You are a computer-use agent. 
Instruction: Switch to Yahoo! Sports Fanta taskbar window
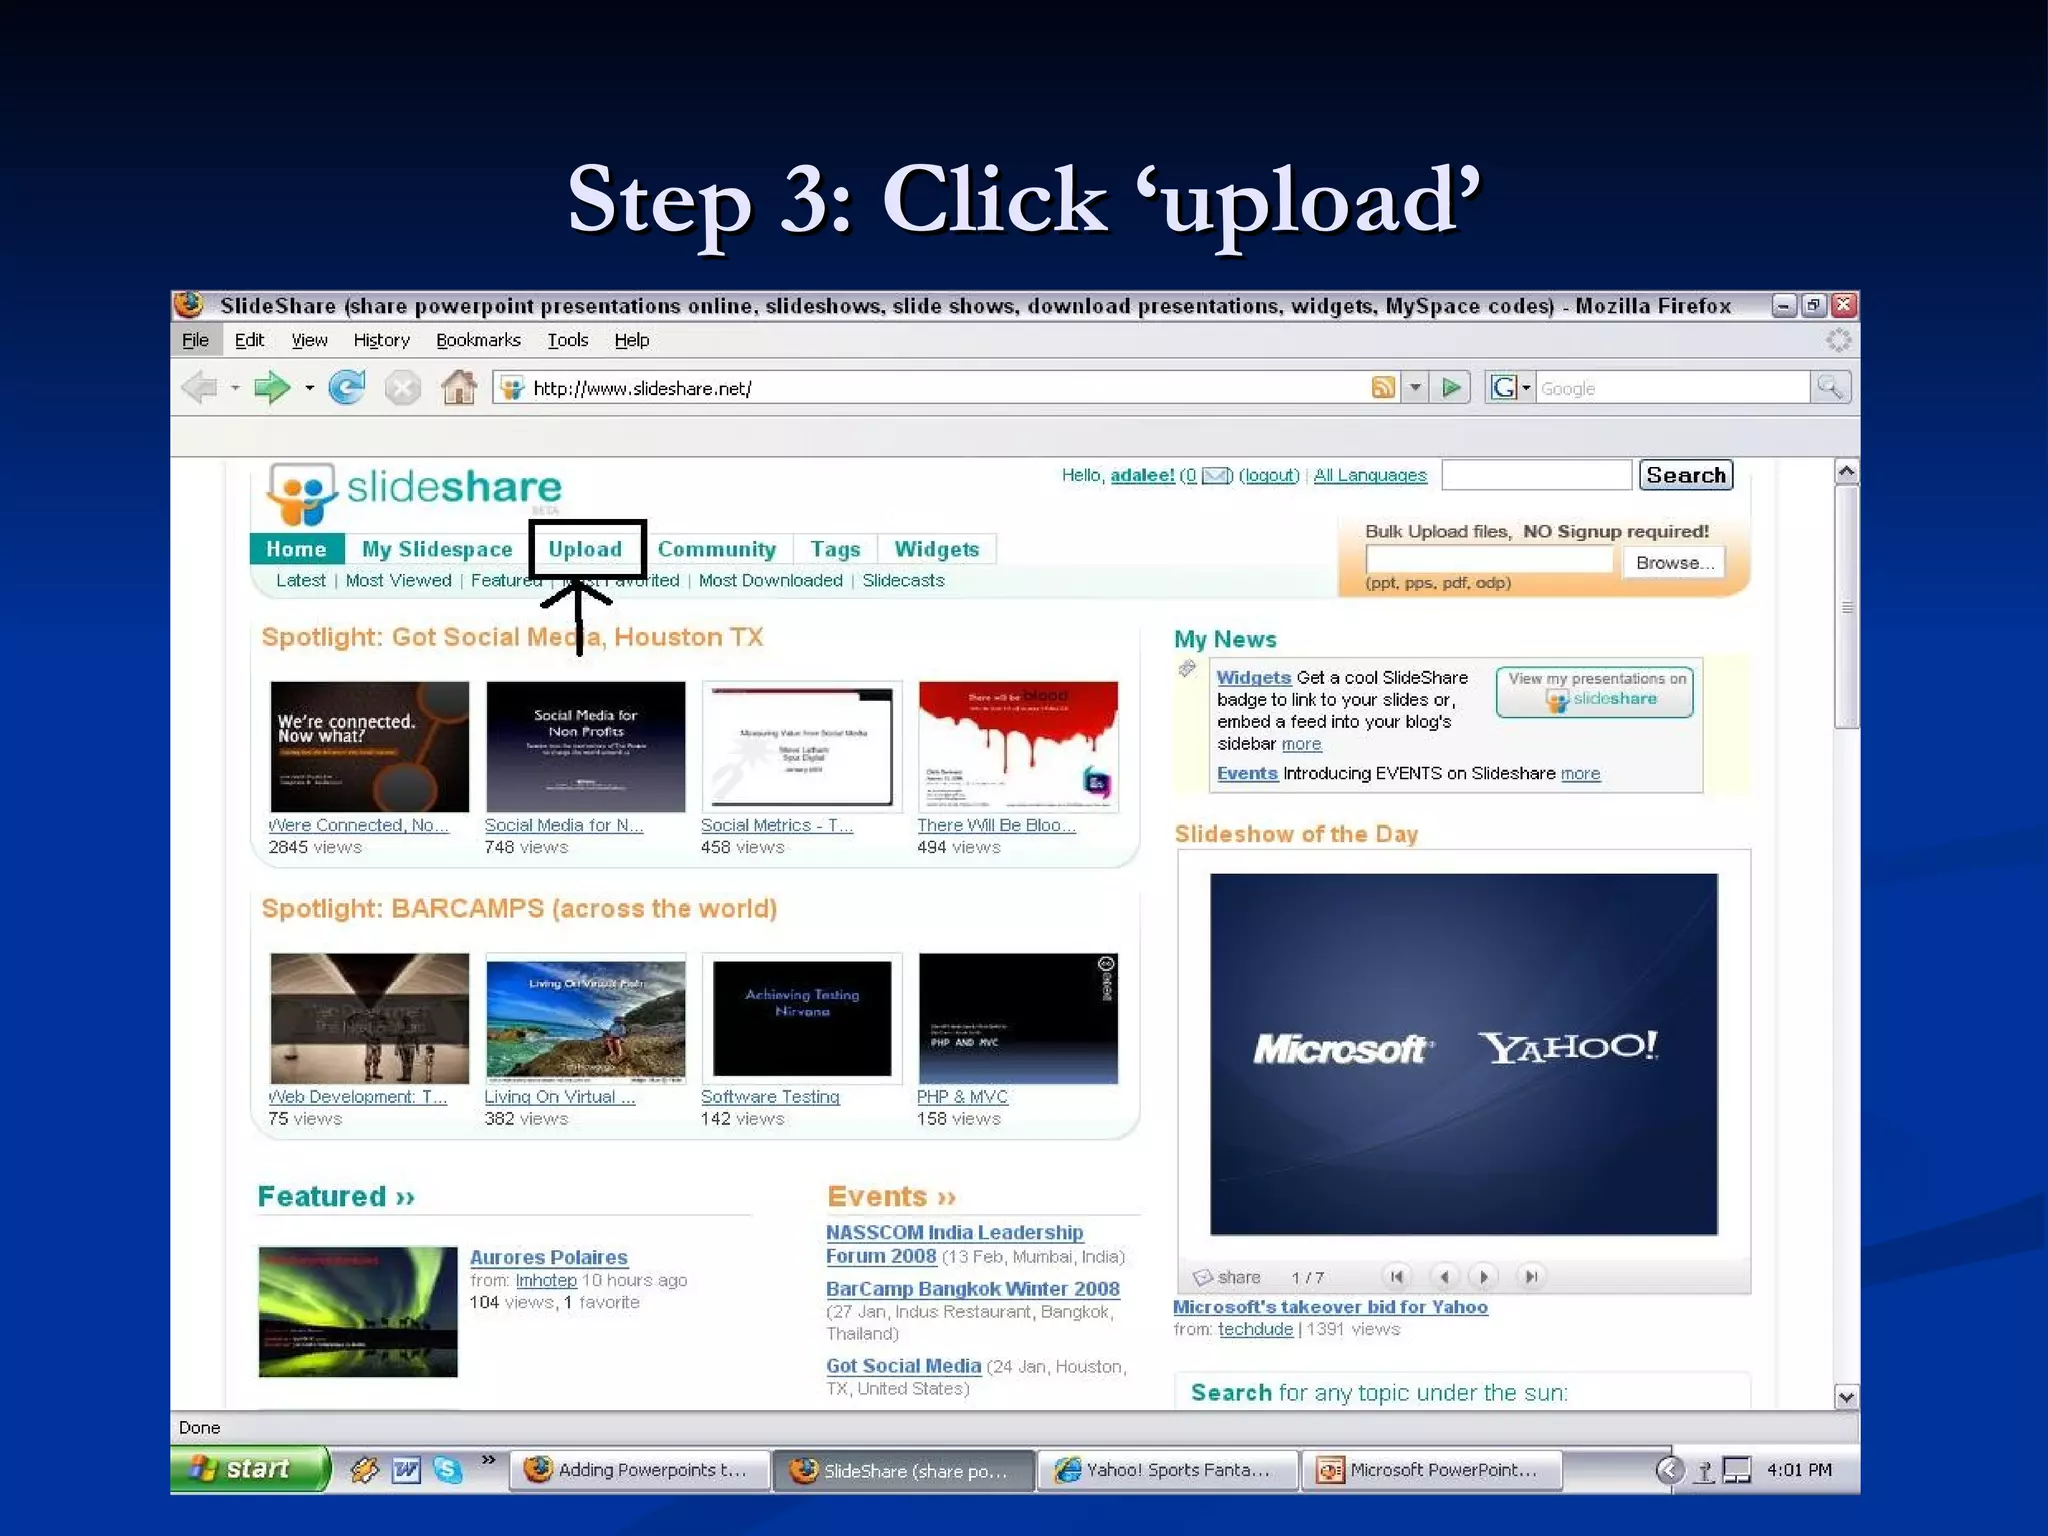click(x=1167, y=1470)
